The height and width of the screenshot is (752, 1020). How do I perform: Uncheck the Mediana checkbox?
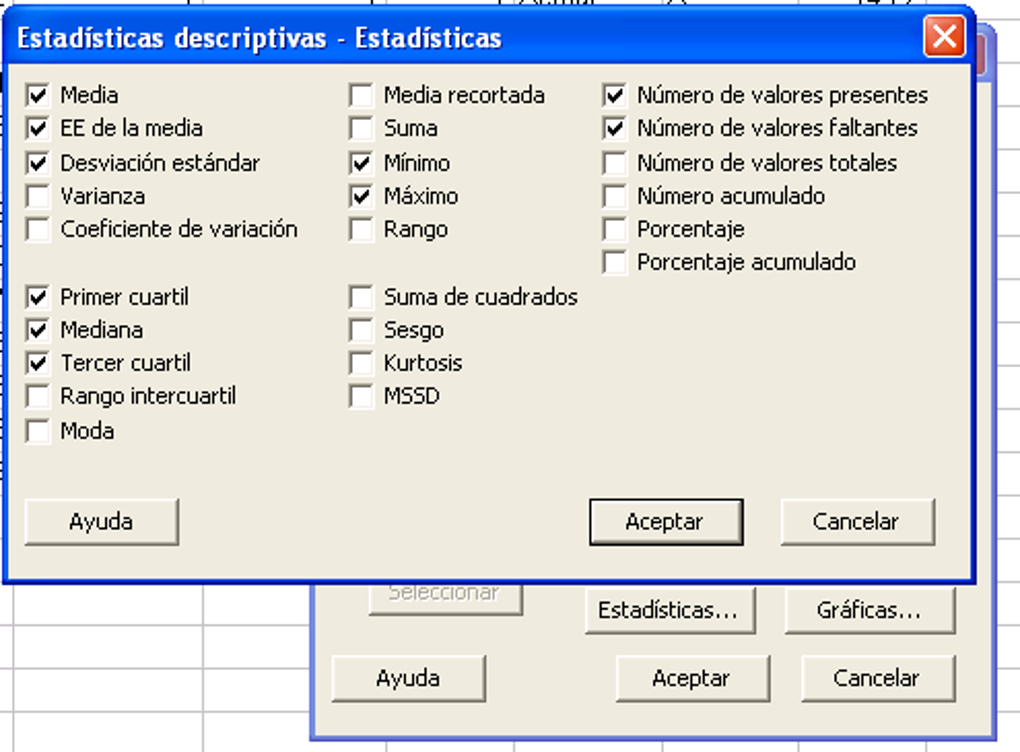coord(38,330)
